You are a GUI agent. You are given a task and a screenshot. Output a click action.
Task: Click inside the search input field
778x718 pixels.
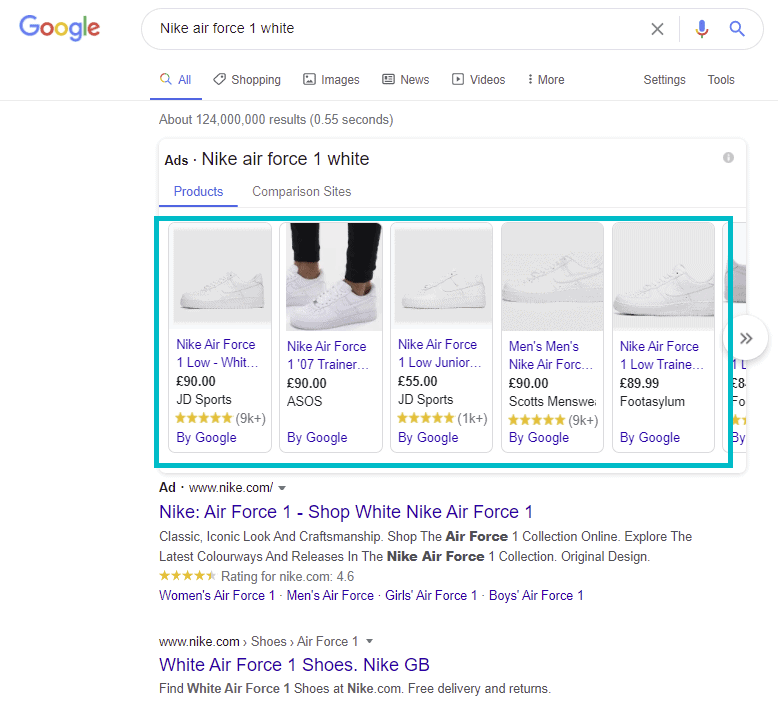point(400,29)
